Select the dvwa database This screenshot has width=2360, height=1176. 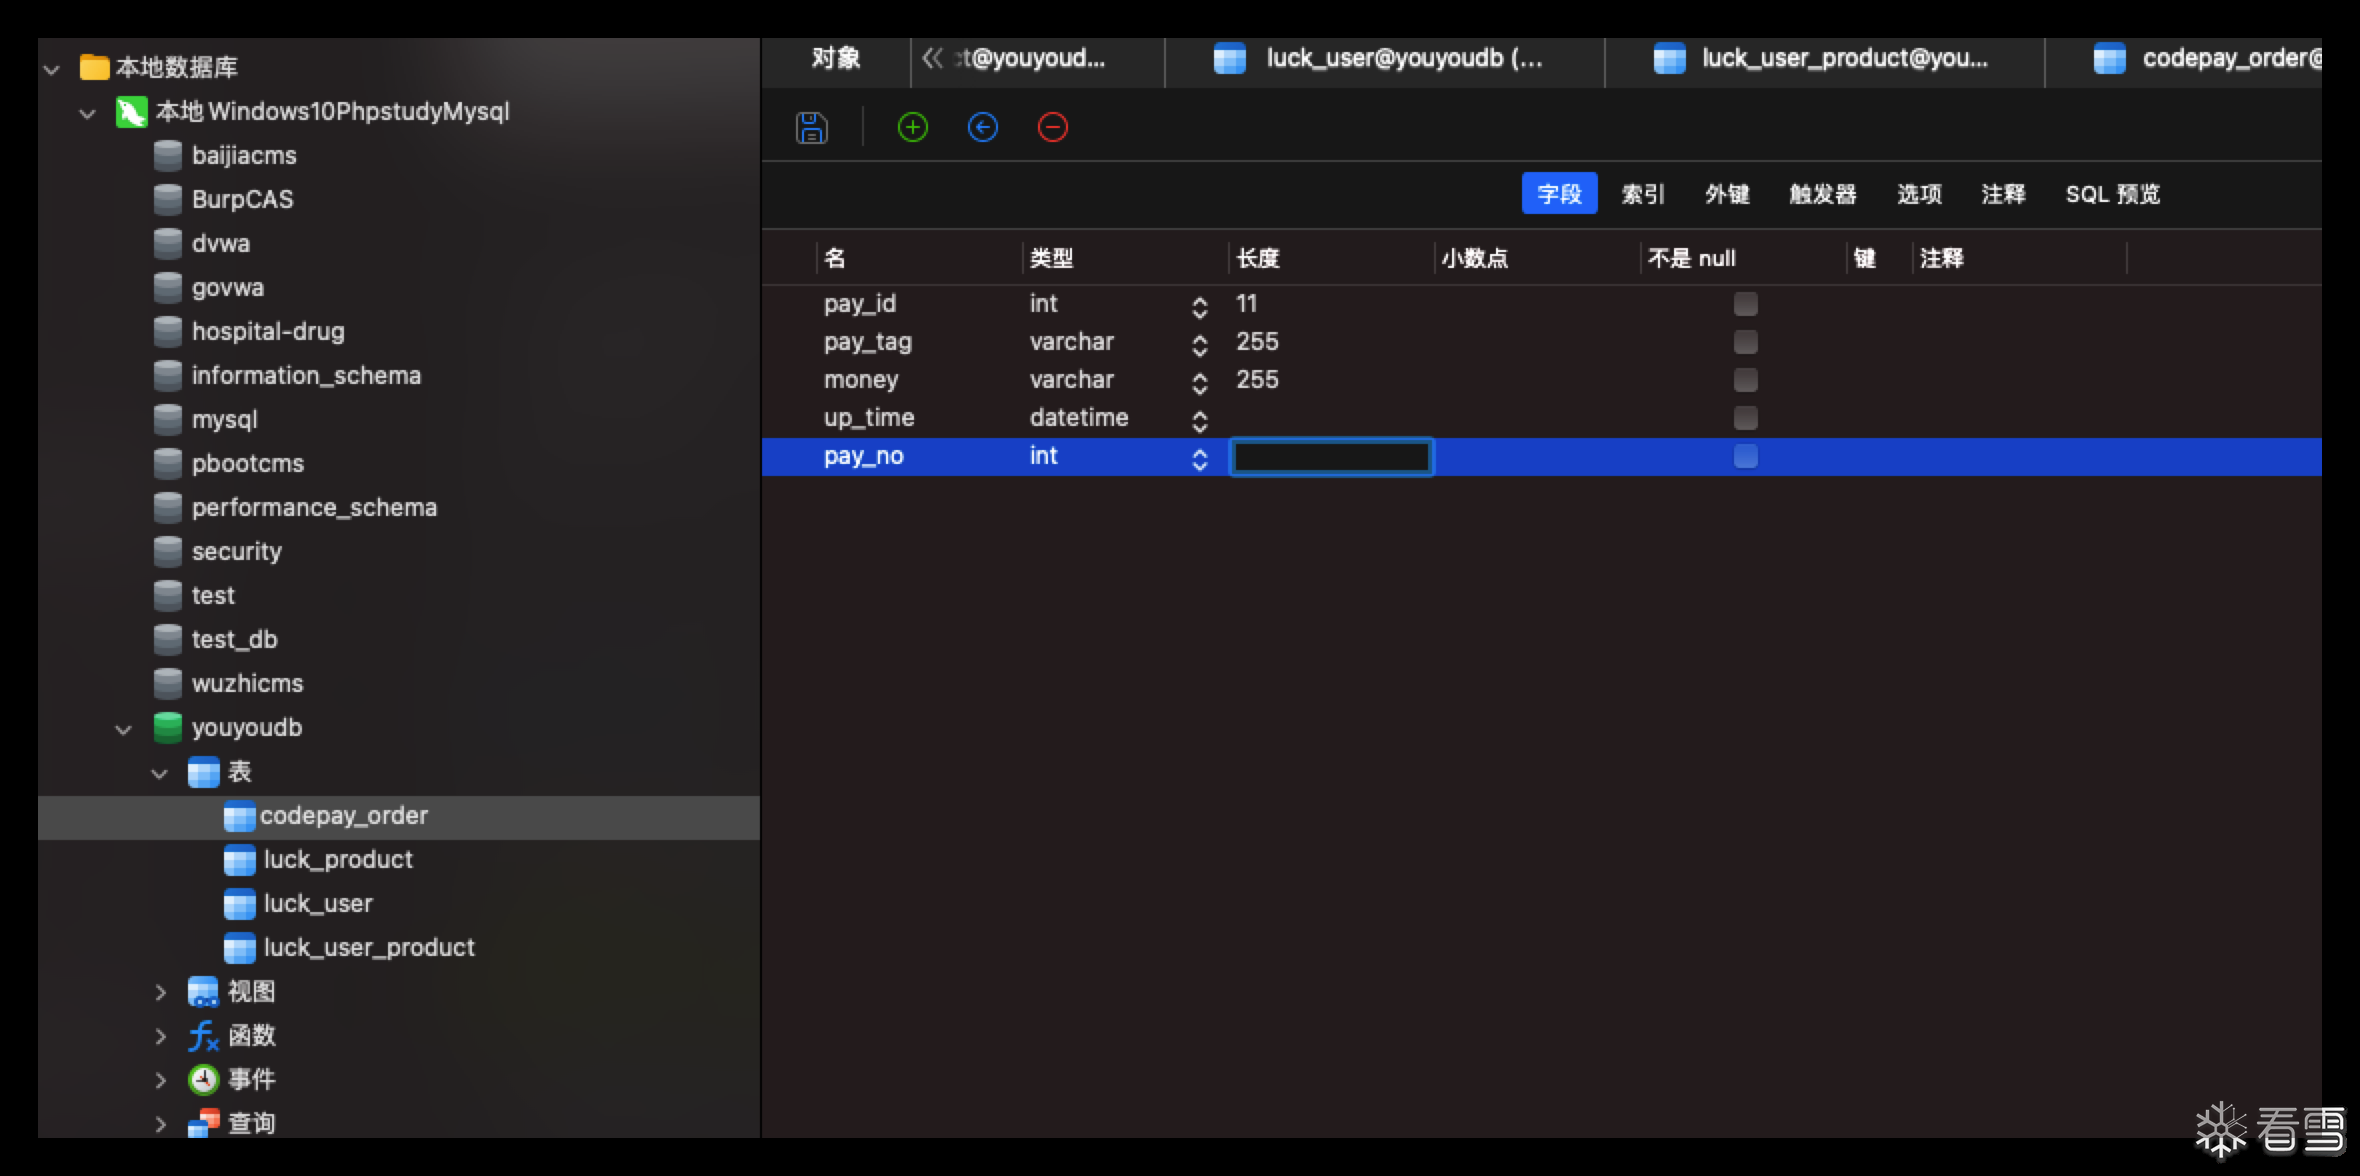[220, 244]
